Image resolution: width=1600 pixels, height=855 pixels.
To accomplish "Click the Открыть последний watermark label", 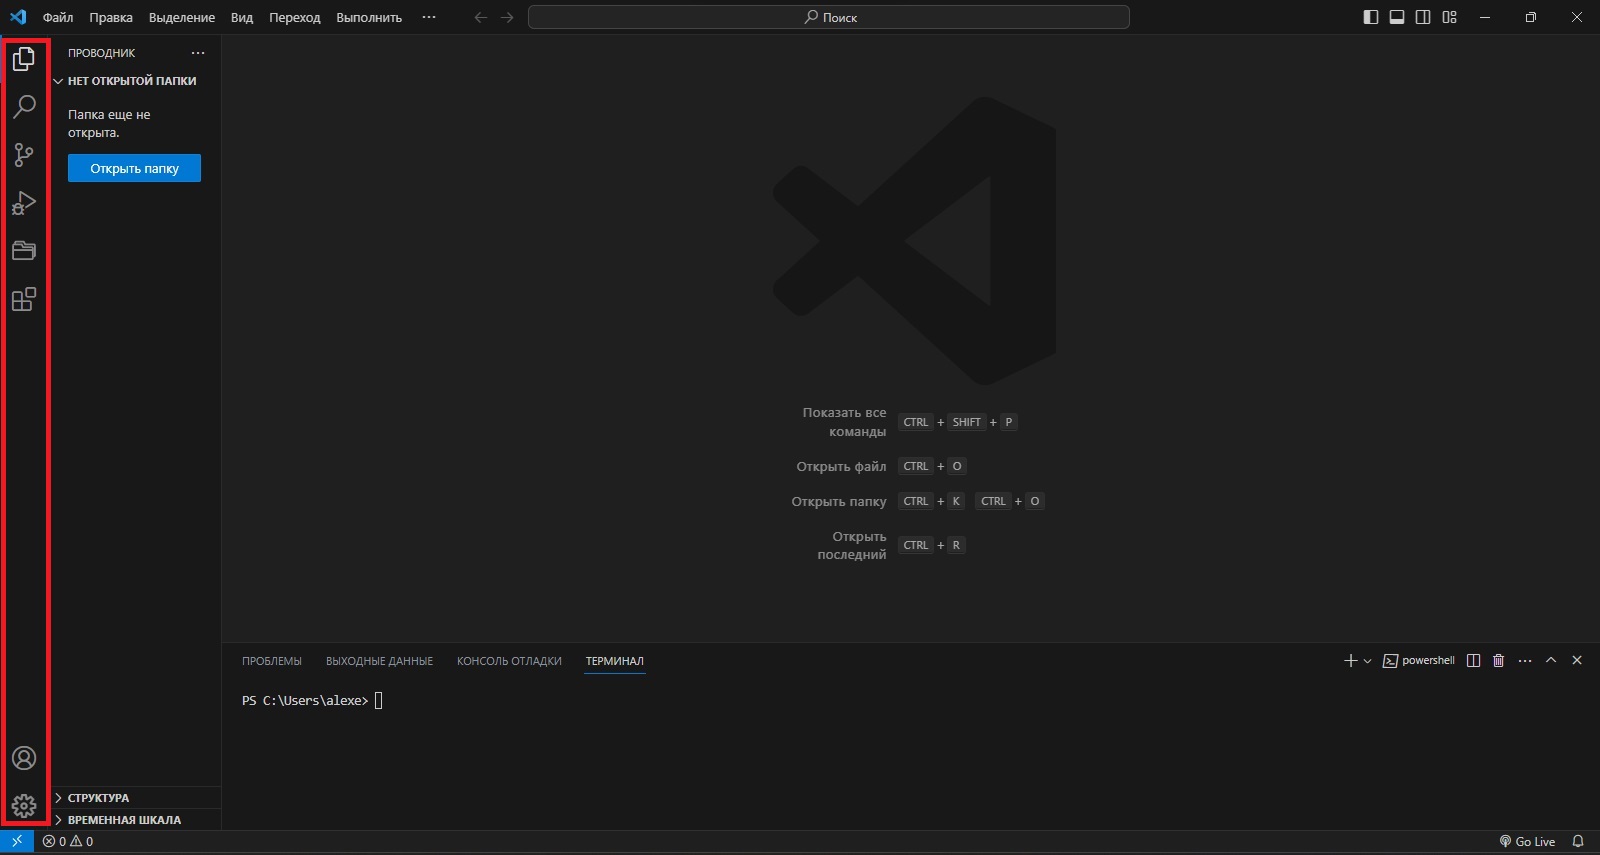I will [x=852, y=545].
